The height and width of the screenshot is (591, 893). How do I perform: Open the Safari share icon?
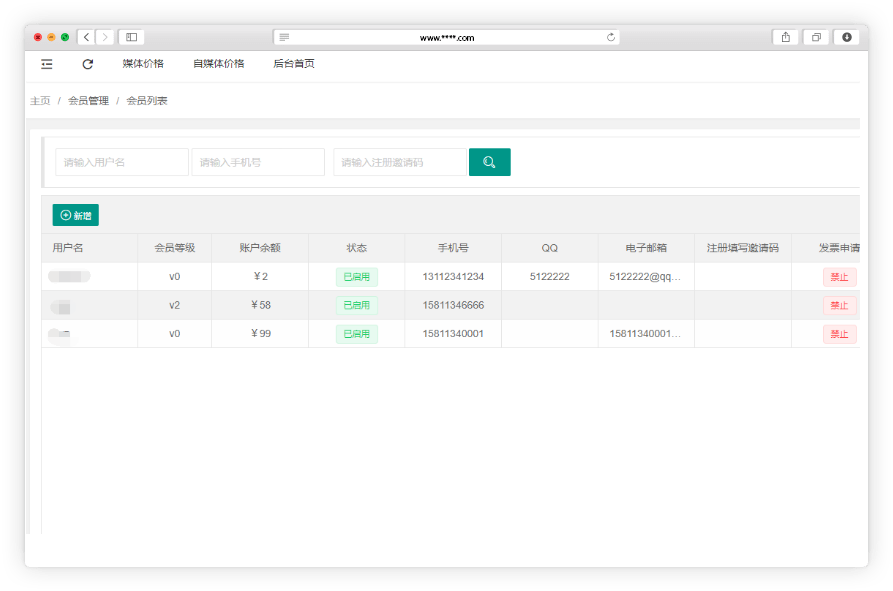pos(785,37)
